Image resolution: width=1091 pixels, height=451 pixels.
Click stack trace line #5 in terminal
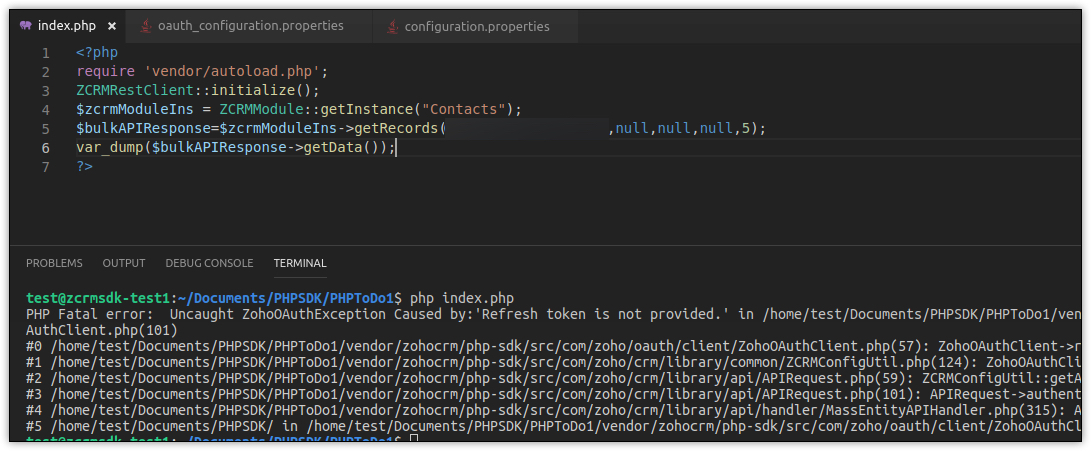click(553, 425)
